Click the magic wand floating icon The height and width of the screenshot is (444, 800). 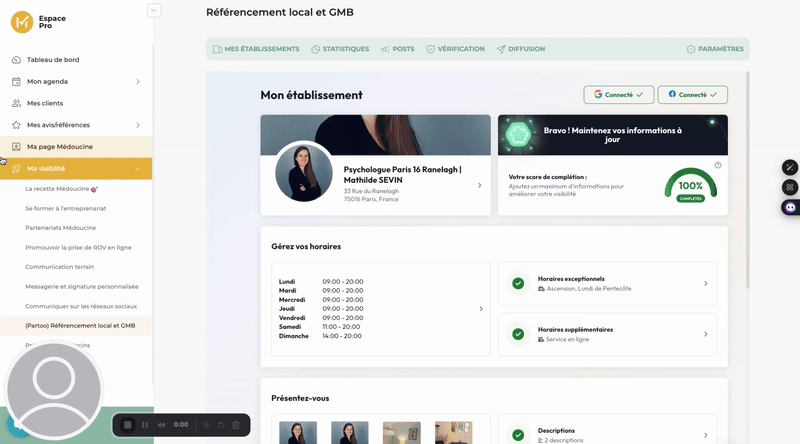(x=790, y=166)
